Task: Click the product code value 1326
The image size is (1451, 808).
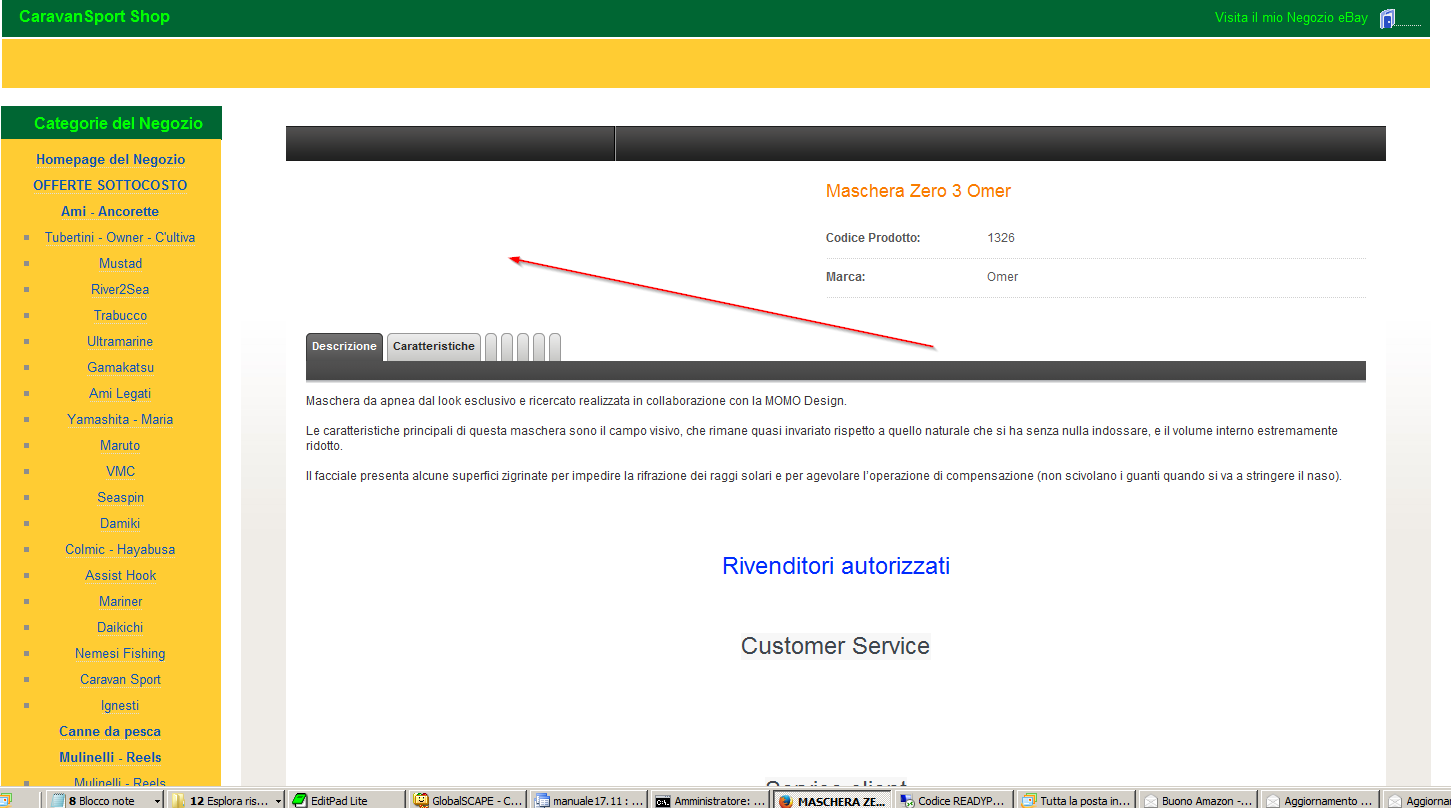Action: coord(1001,238)
